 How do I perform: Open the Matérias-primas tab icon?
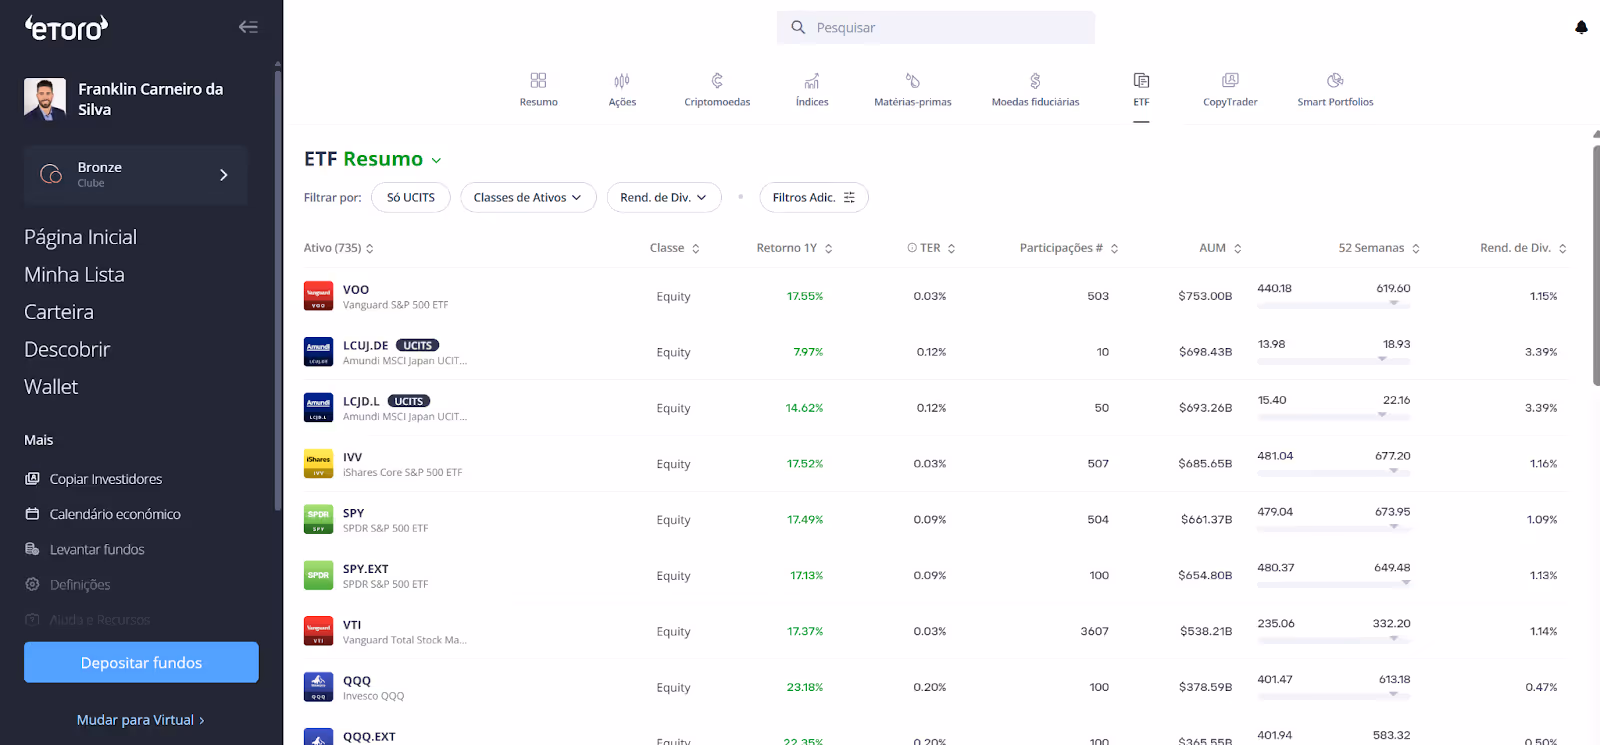pyautogui.click(x=913, y=80)
